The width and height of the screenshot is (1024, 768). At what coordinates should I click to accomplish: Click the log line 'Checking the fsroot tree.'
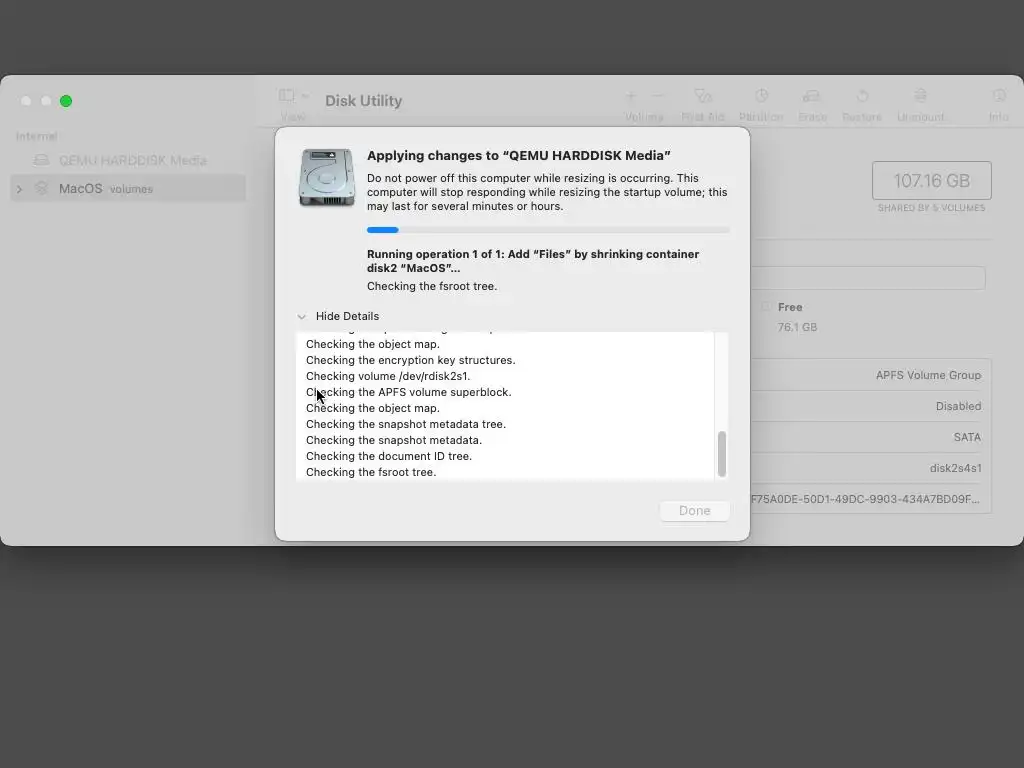coord(371,472)
